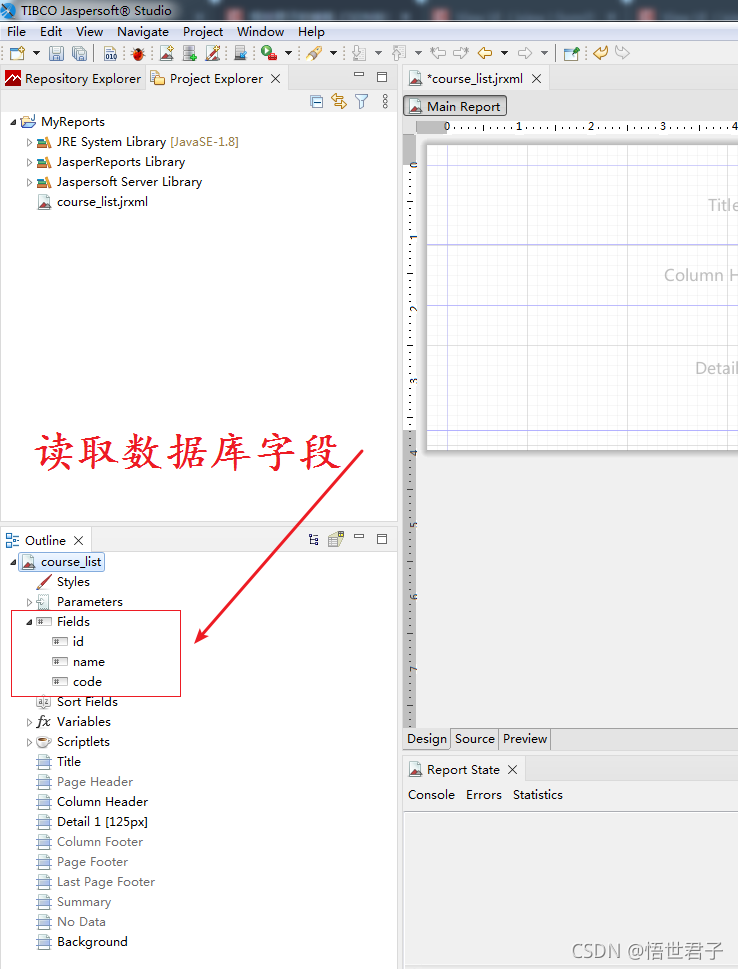Click the red bug debug icon
Screen dimensions: 738x969
pyautogui.click(x=137, y=53)
